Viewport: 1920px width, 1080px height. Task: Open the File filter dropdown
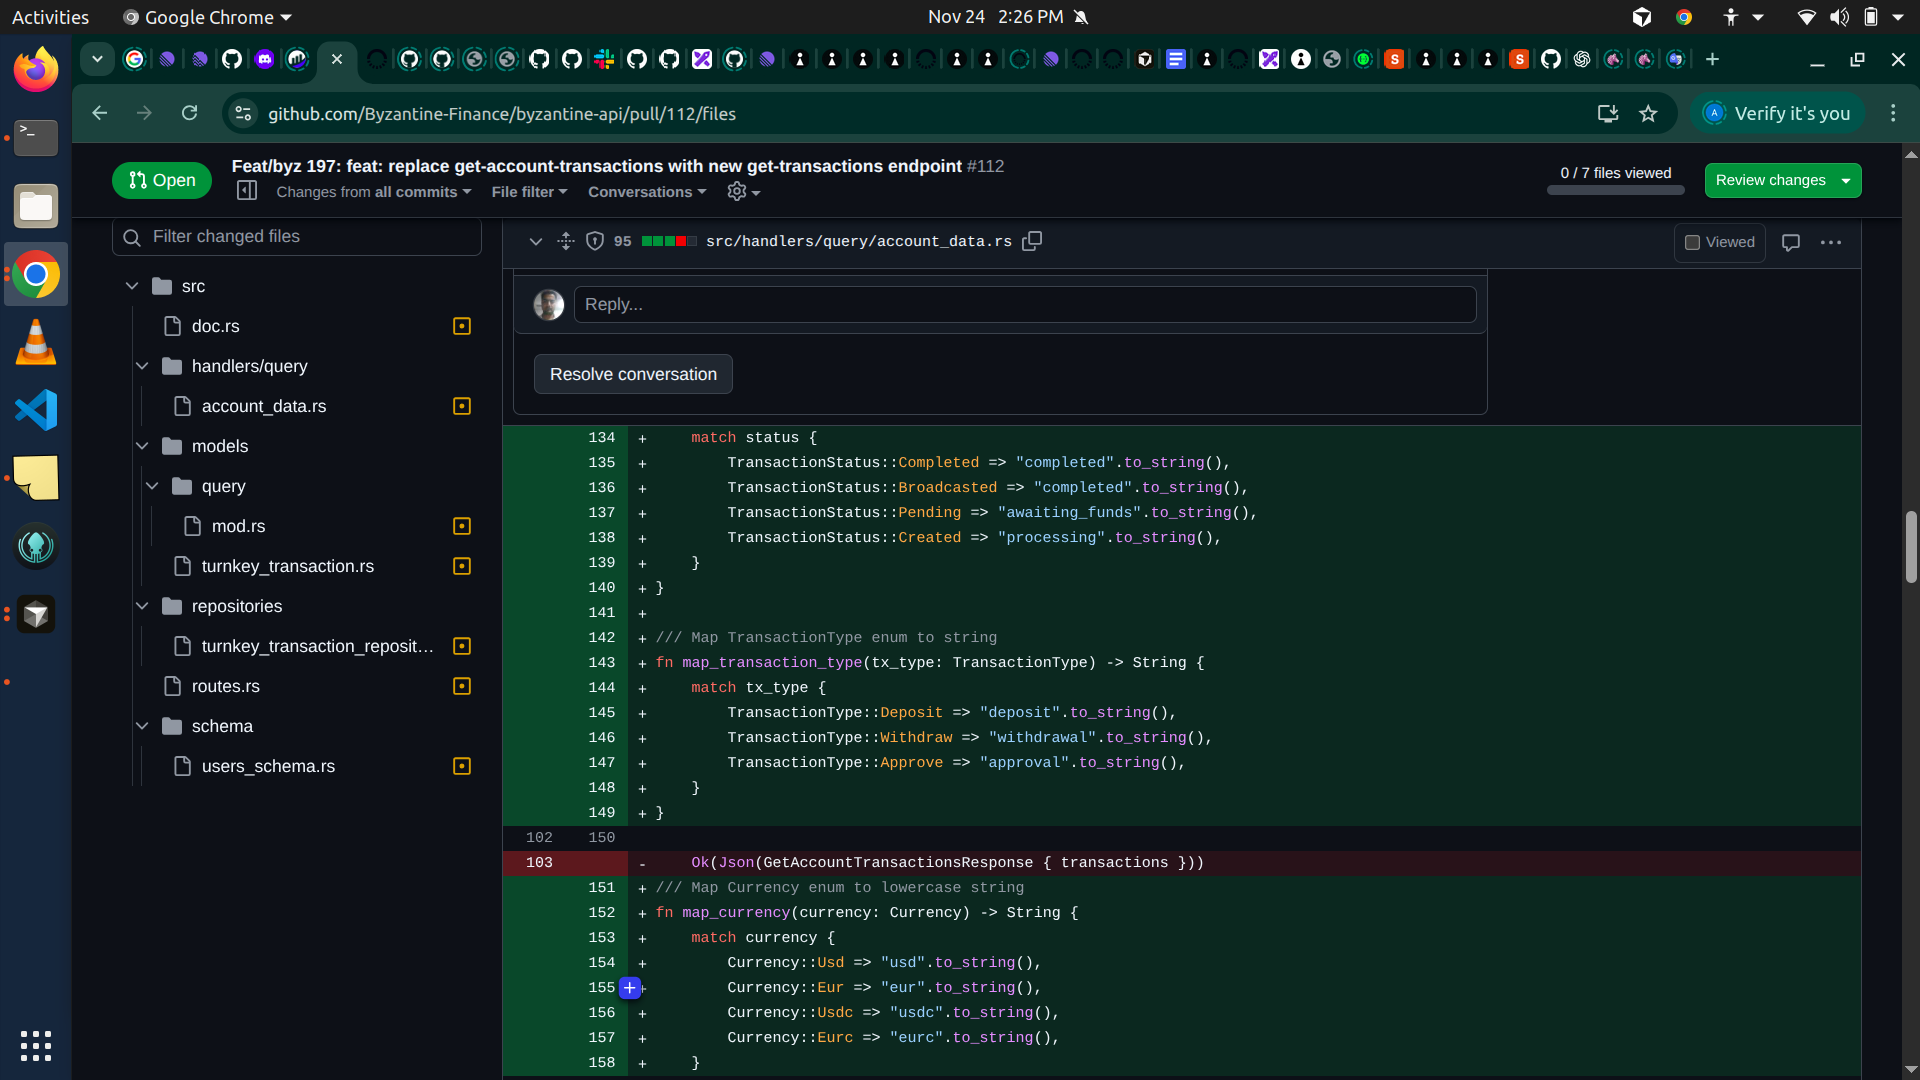pyautogui.click(x=530, y=192)
